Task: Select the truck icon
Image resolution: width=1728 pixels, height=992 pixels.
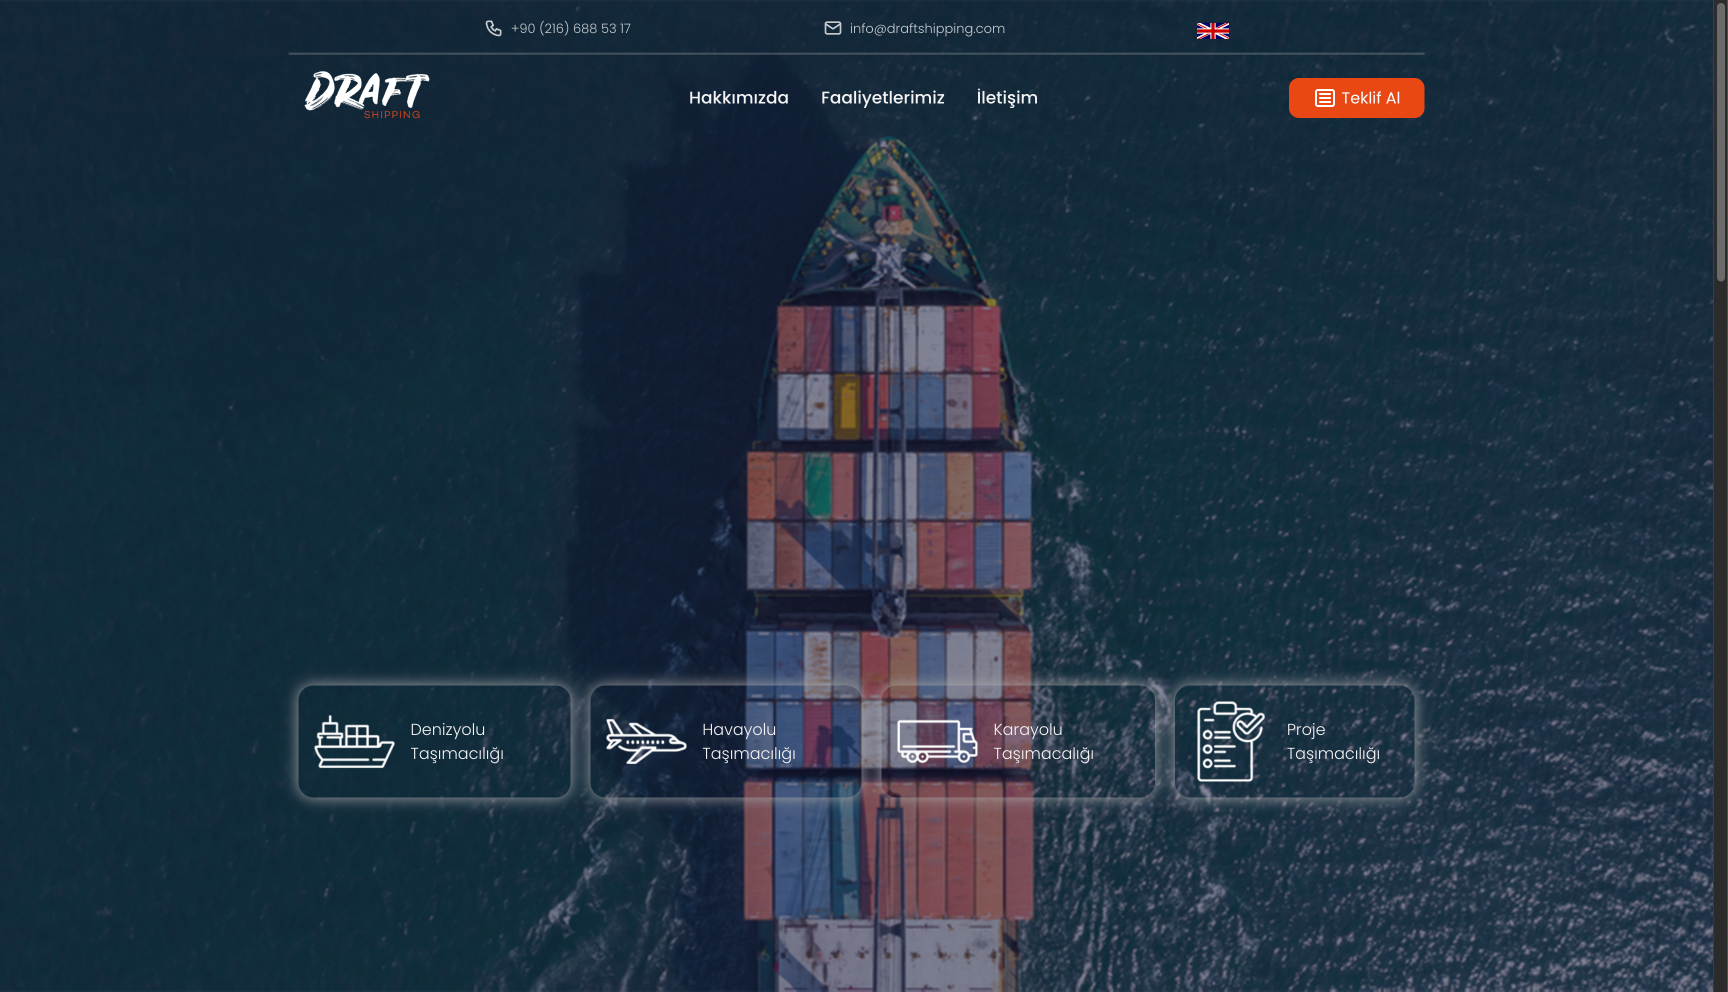Action: tap(937, 742)
